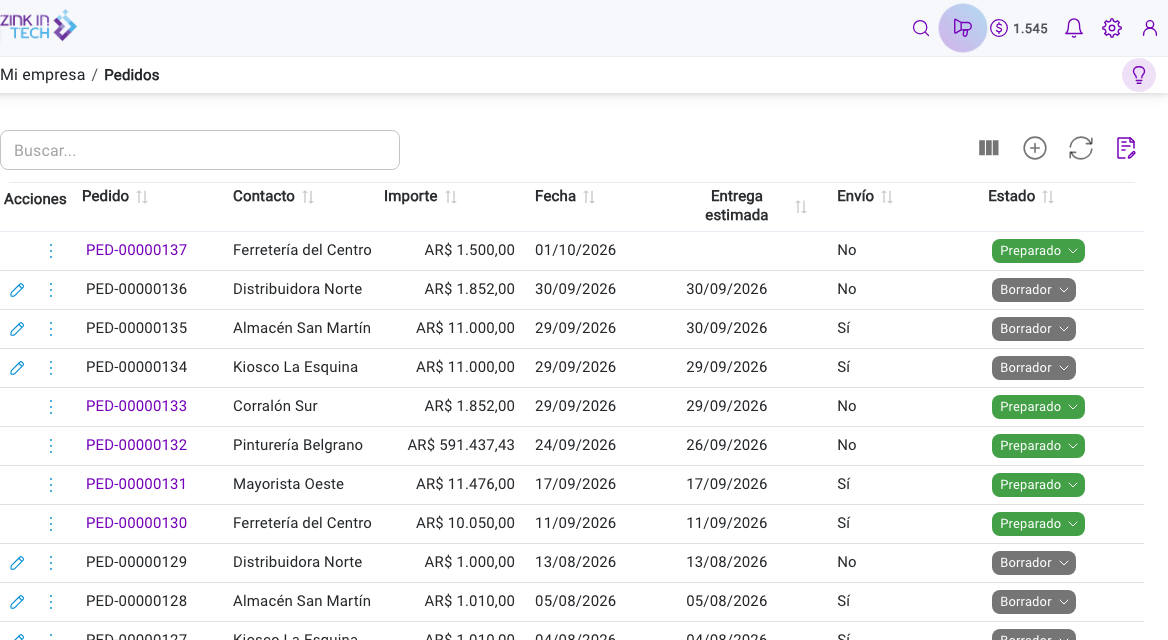The height and width of the screenshot is (640, 1168).
Task: Open more actions for PED-00000133
Action: coord(51,407)
